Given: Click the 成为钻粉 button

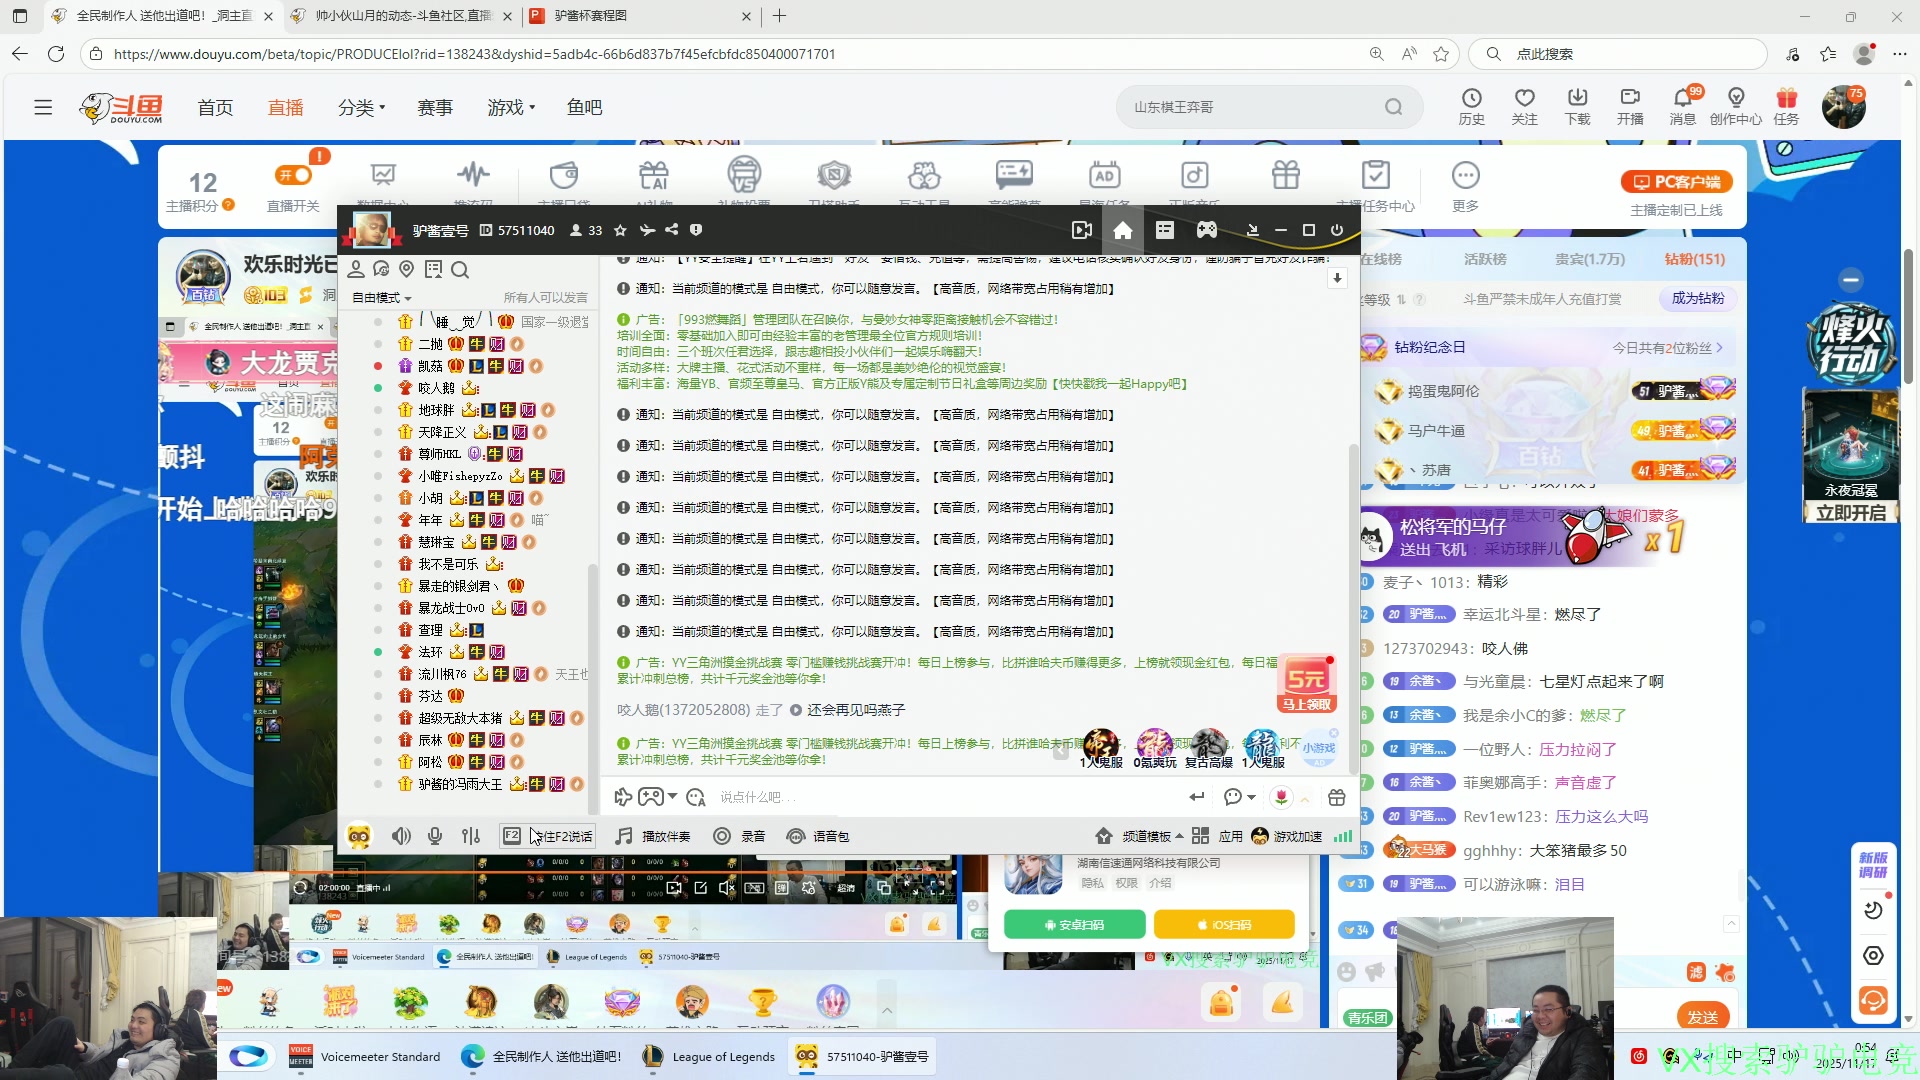Looking at the screenshot, I should 1697,298.
